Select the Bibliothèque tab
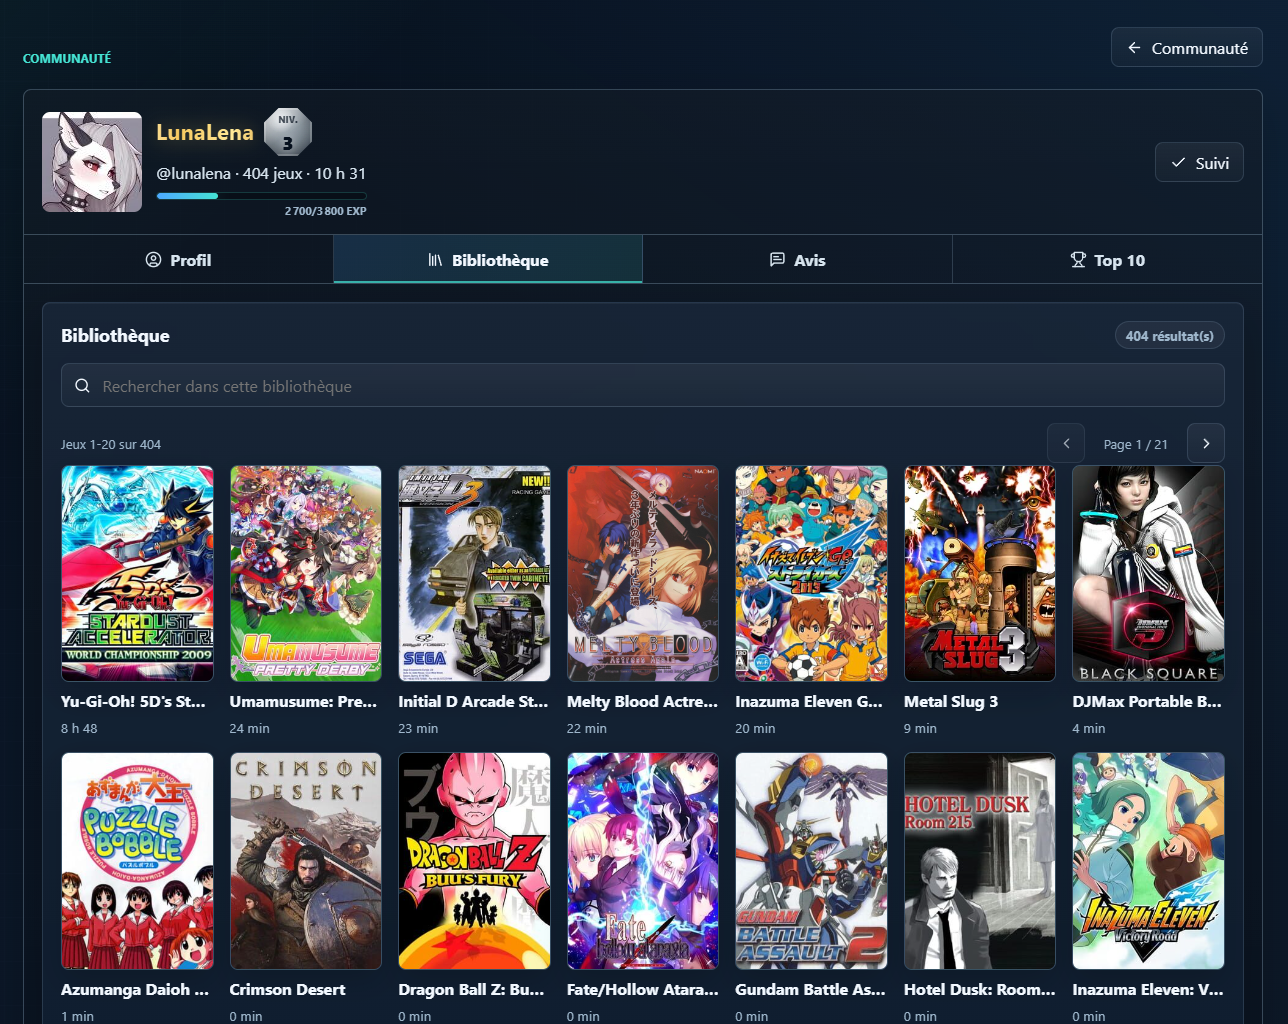 (x=488, y=260)
